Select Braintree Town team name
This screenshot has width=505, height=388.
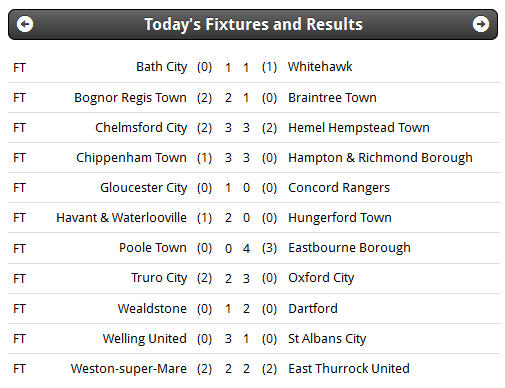click(x=332, y=98)
